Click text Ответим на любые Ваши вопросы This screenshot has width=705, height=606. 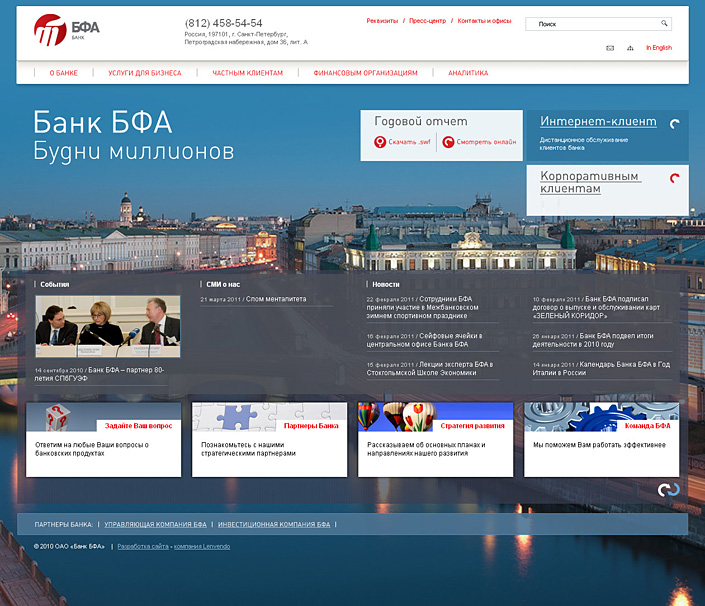(x=92, y=449)
